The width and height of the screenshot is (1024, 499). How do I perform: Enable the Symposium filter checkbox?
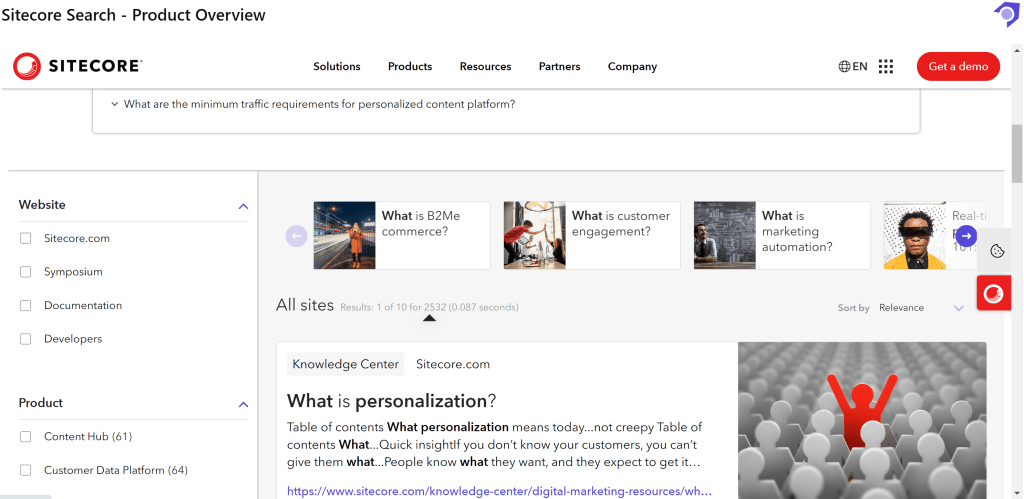[x=26, y=272]
